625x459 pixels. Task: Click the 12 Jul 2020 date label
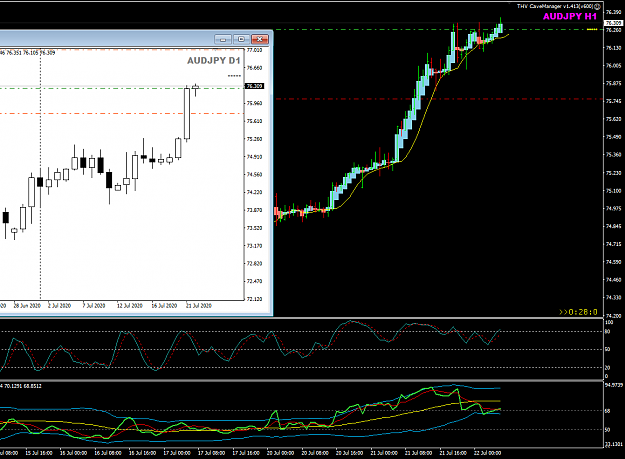pos(130,306)
